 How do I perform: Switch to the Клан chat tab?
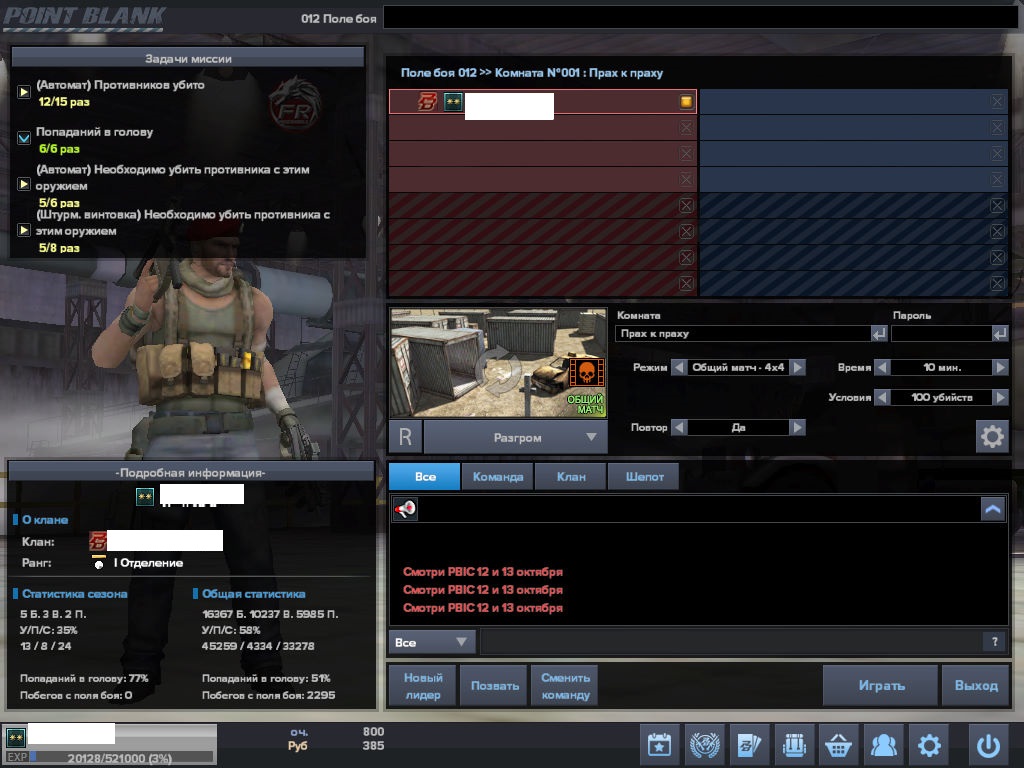coord(571,476)
